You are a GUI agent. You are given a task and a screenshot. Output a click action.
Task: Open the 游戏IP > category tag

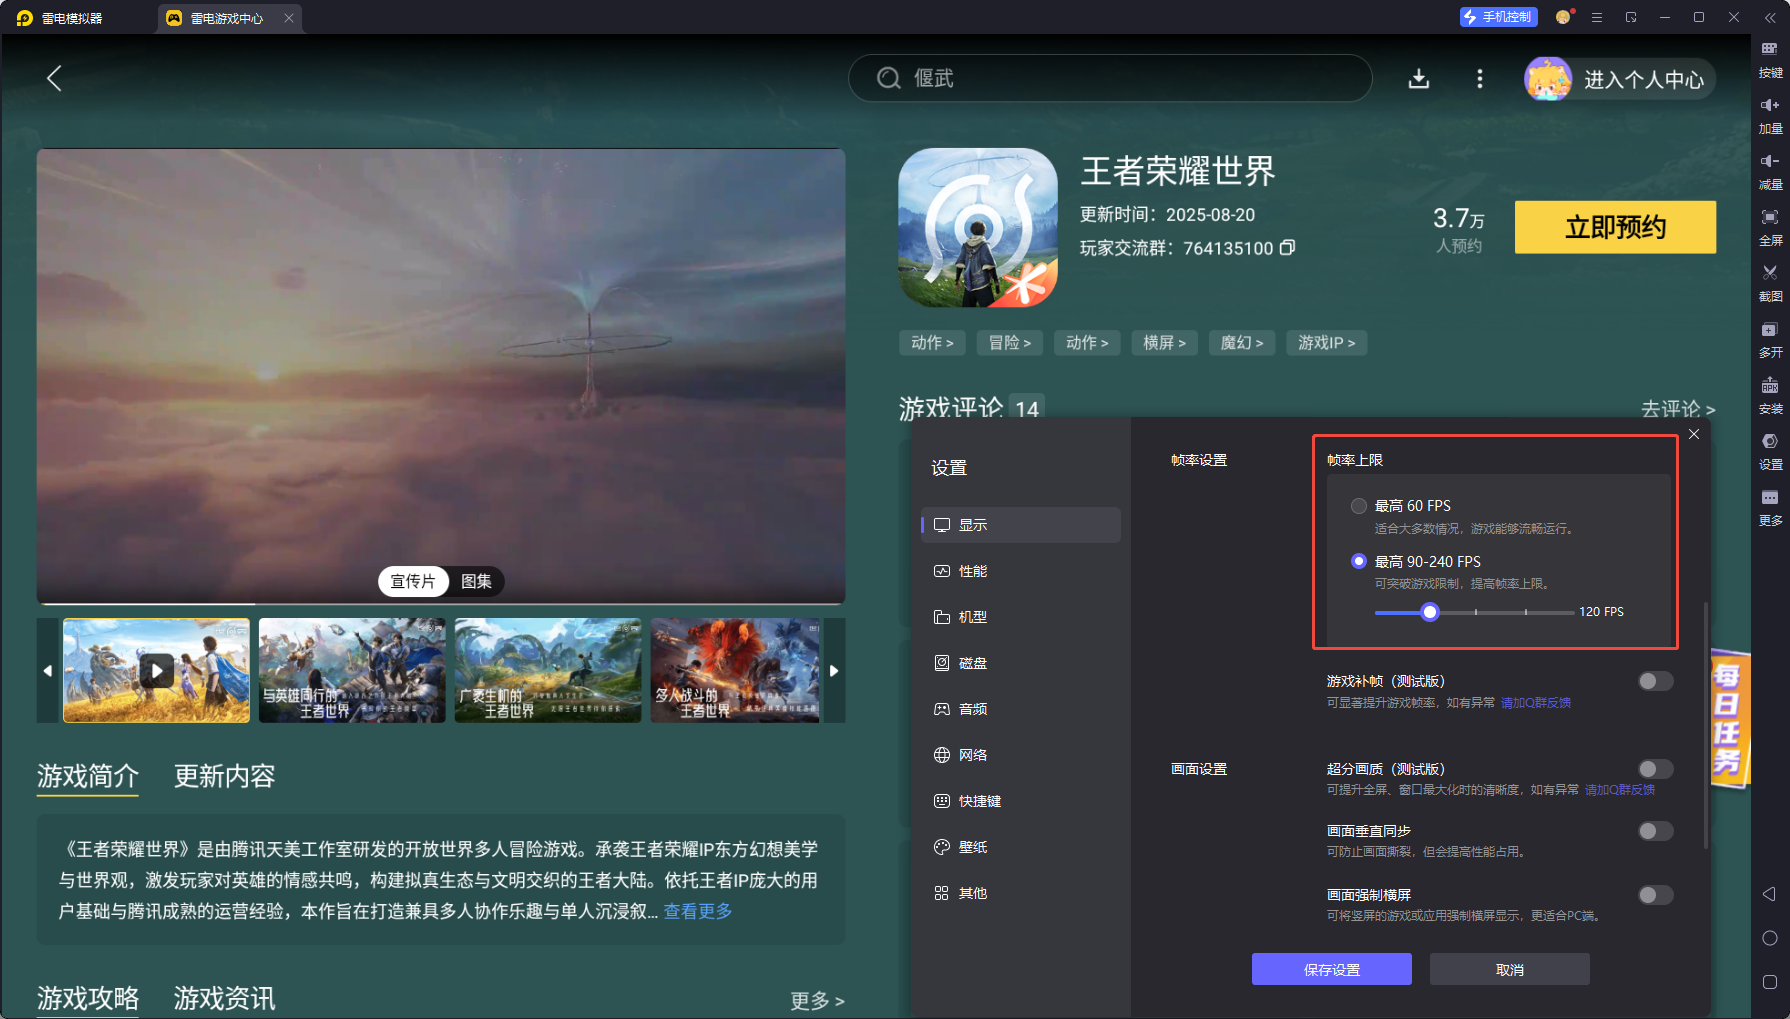click(1326, 343)
